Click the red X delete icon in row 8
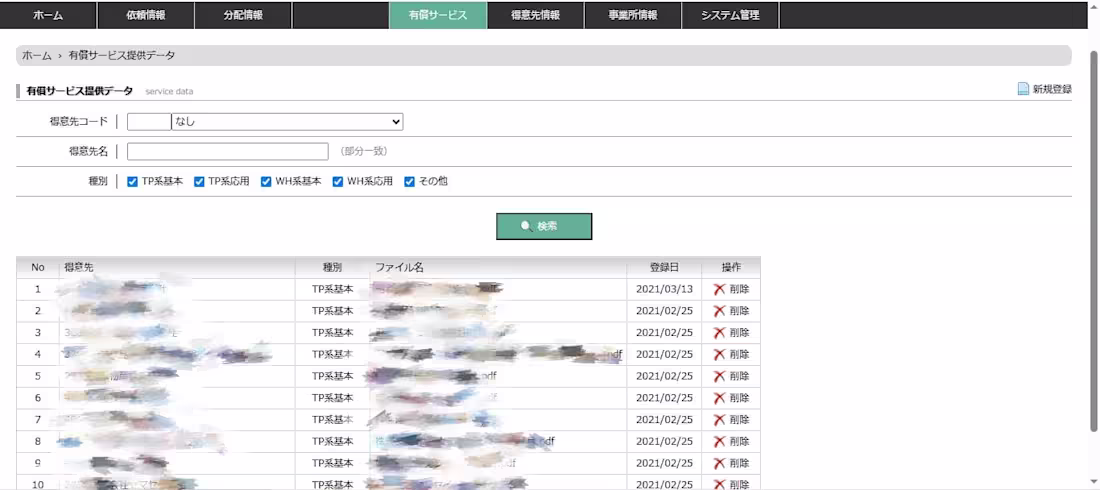1100x490 pixels. (719, 442)
